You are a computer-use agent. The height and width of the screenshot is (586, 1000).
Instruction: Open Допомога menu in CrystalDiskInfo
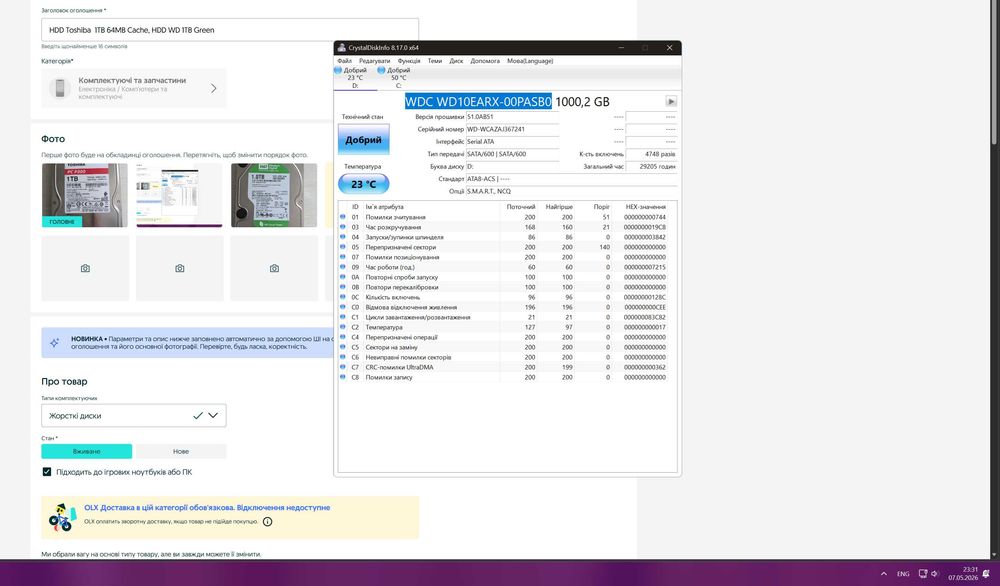click(485, 61)
